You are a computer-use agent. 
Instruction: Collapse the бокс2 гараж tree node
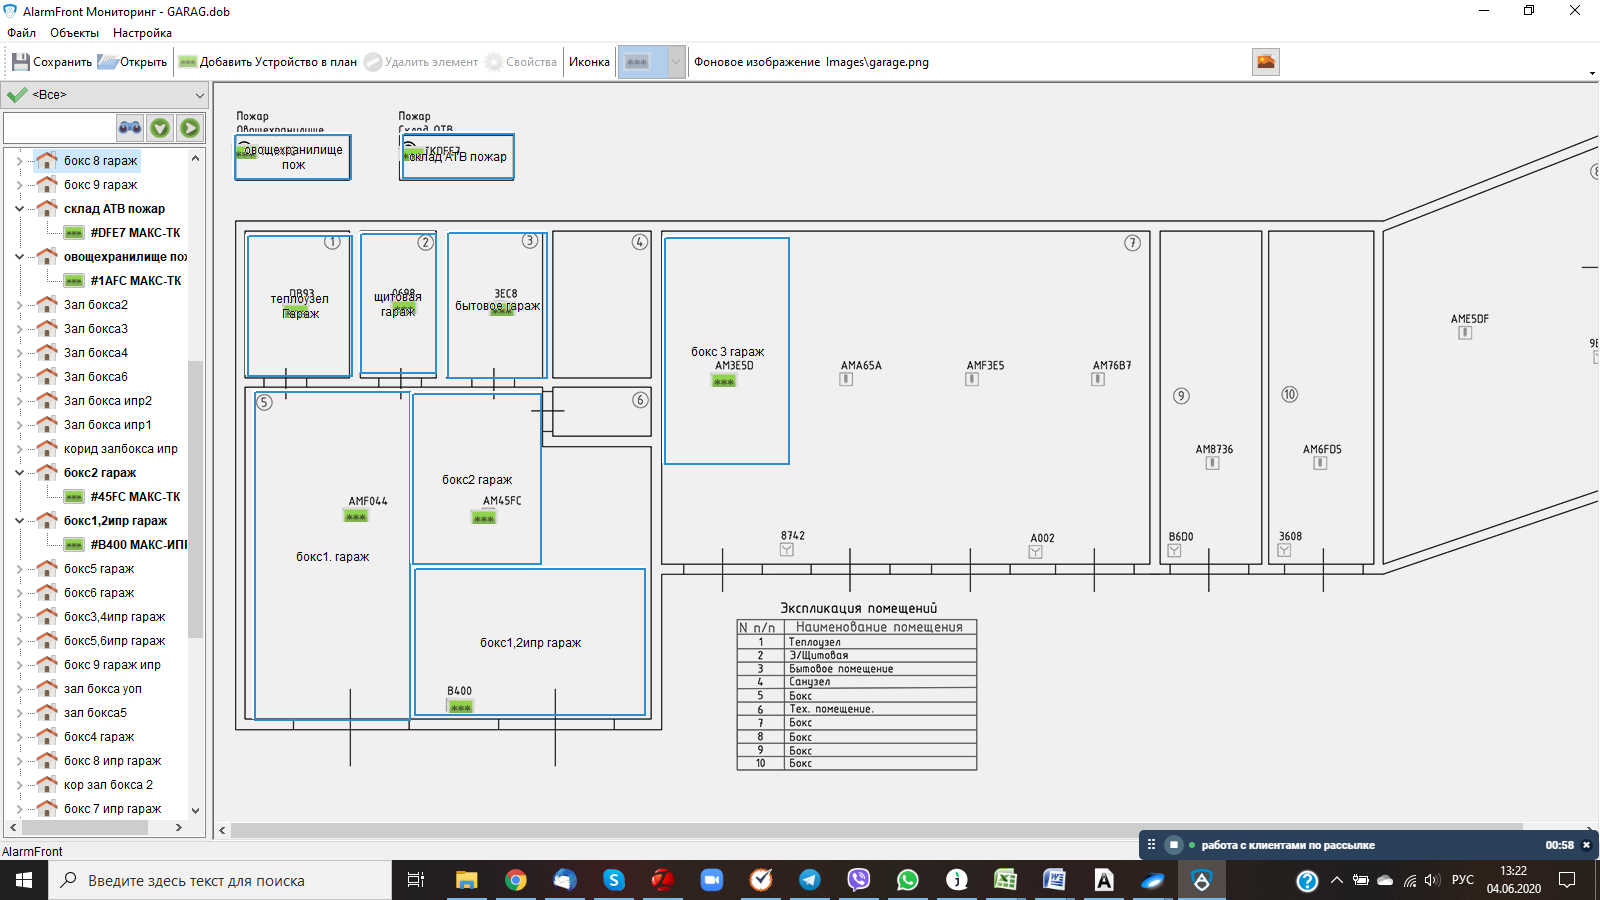(x=19, y=473)
